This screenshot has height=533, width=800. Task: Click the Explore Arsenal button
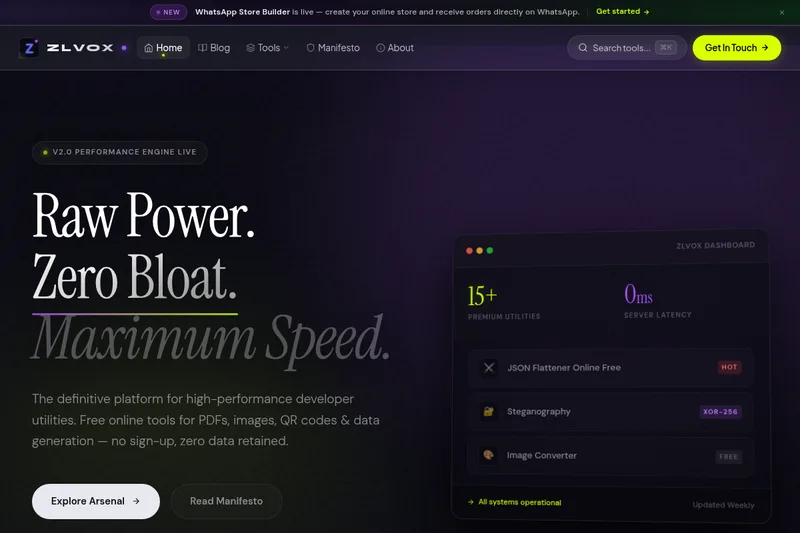[96, 501]
